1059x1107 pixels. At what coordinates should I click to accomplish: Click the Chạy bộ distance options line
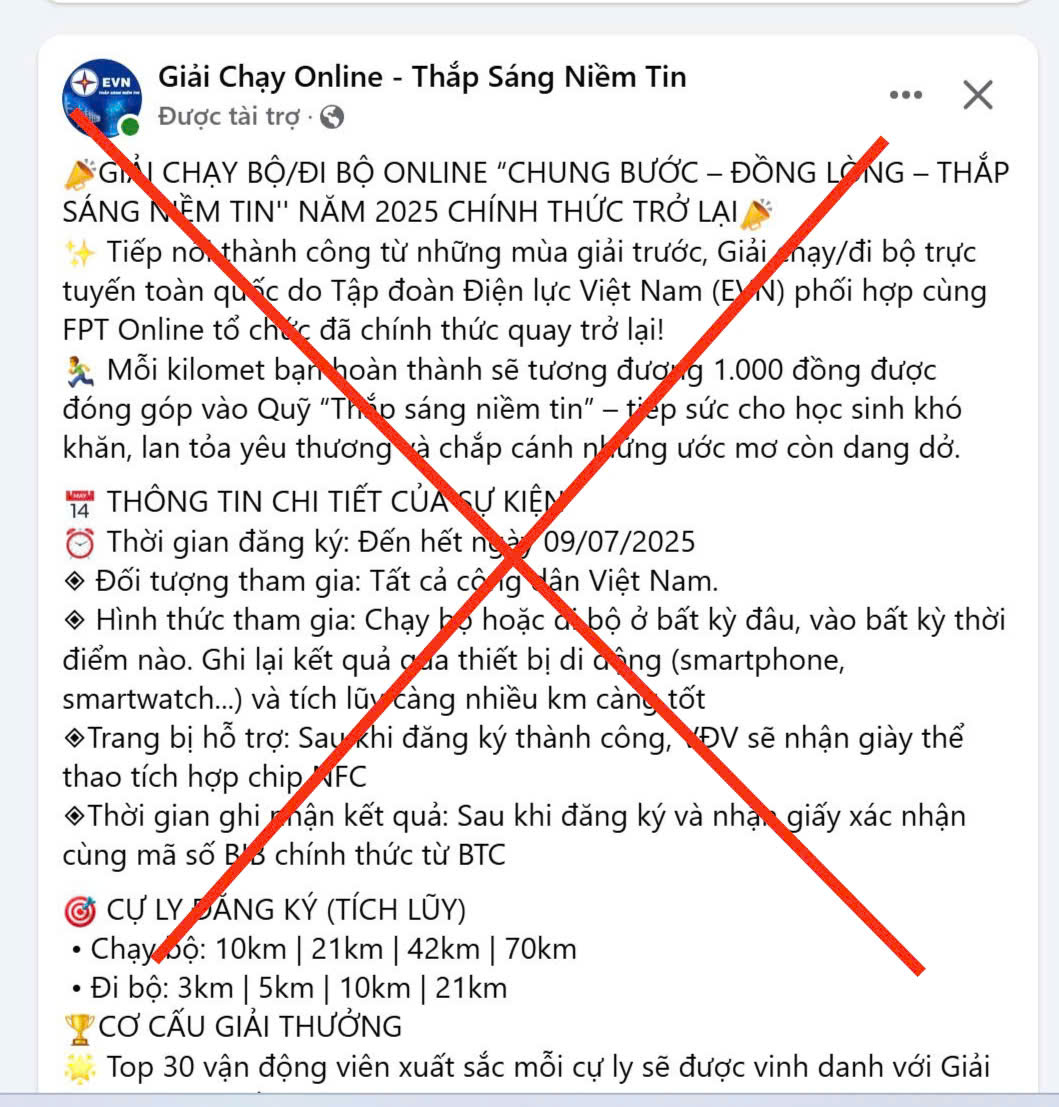(x=325, y=949)
